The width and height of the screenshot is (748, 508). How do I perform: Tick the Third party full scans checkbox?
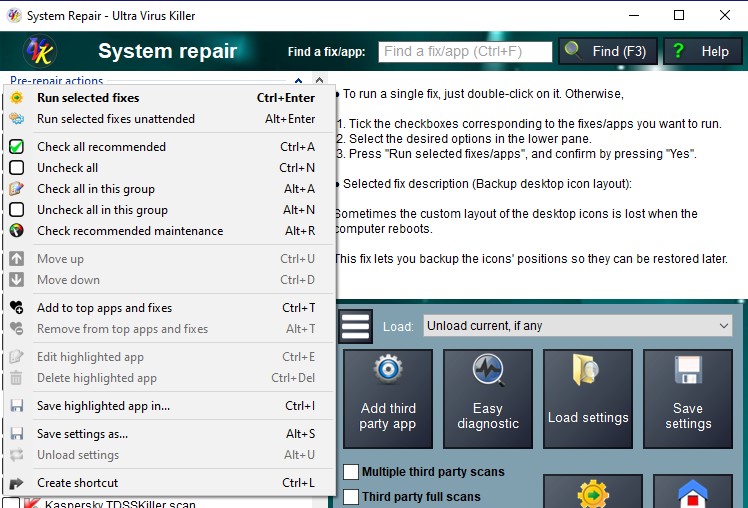coord(351,497)
